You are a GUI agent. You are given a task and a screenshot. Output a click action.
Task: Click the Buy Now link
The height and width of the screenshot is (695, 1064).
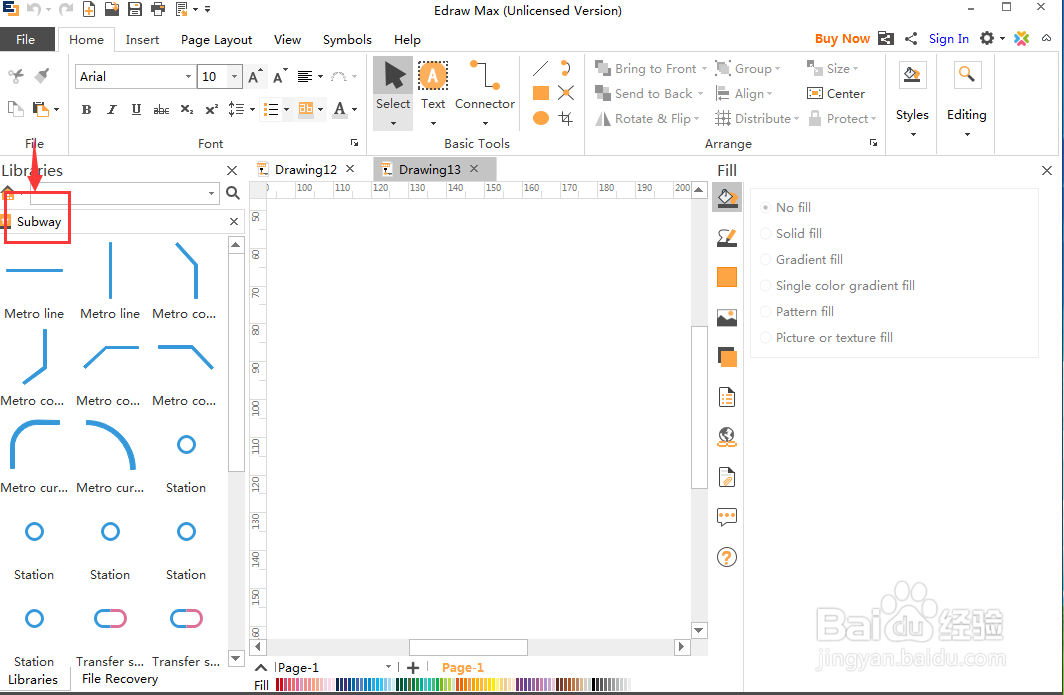coord(842,39)
